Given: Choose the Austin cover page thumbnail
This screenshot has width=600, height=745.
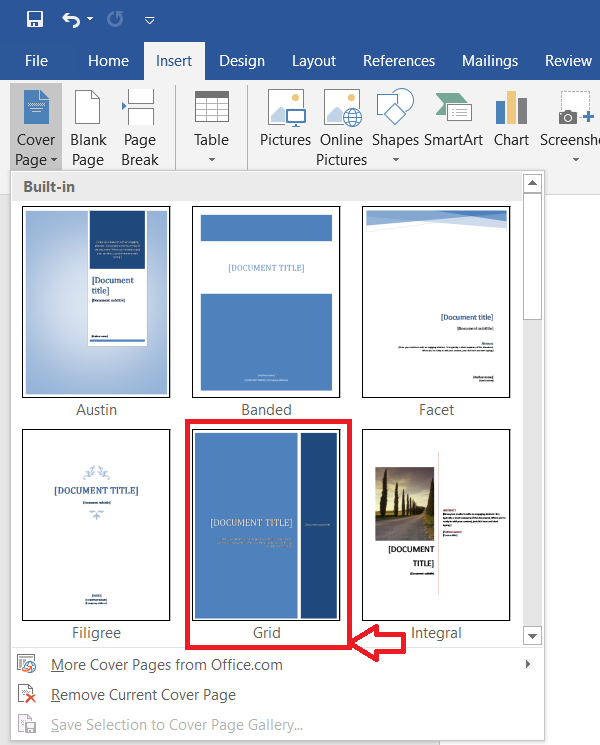Looking at the screenshot, I should 96,302.
